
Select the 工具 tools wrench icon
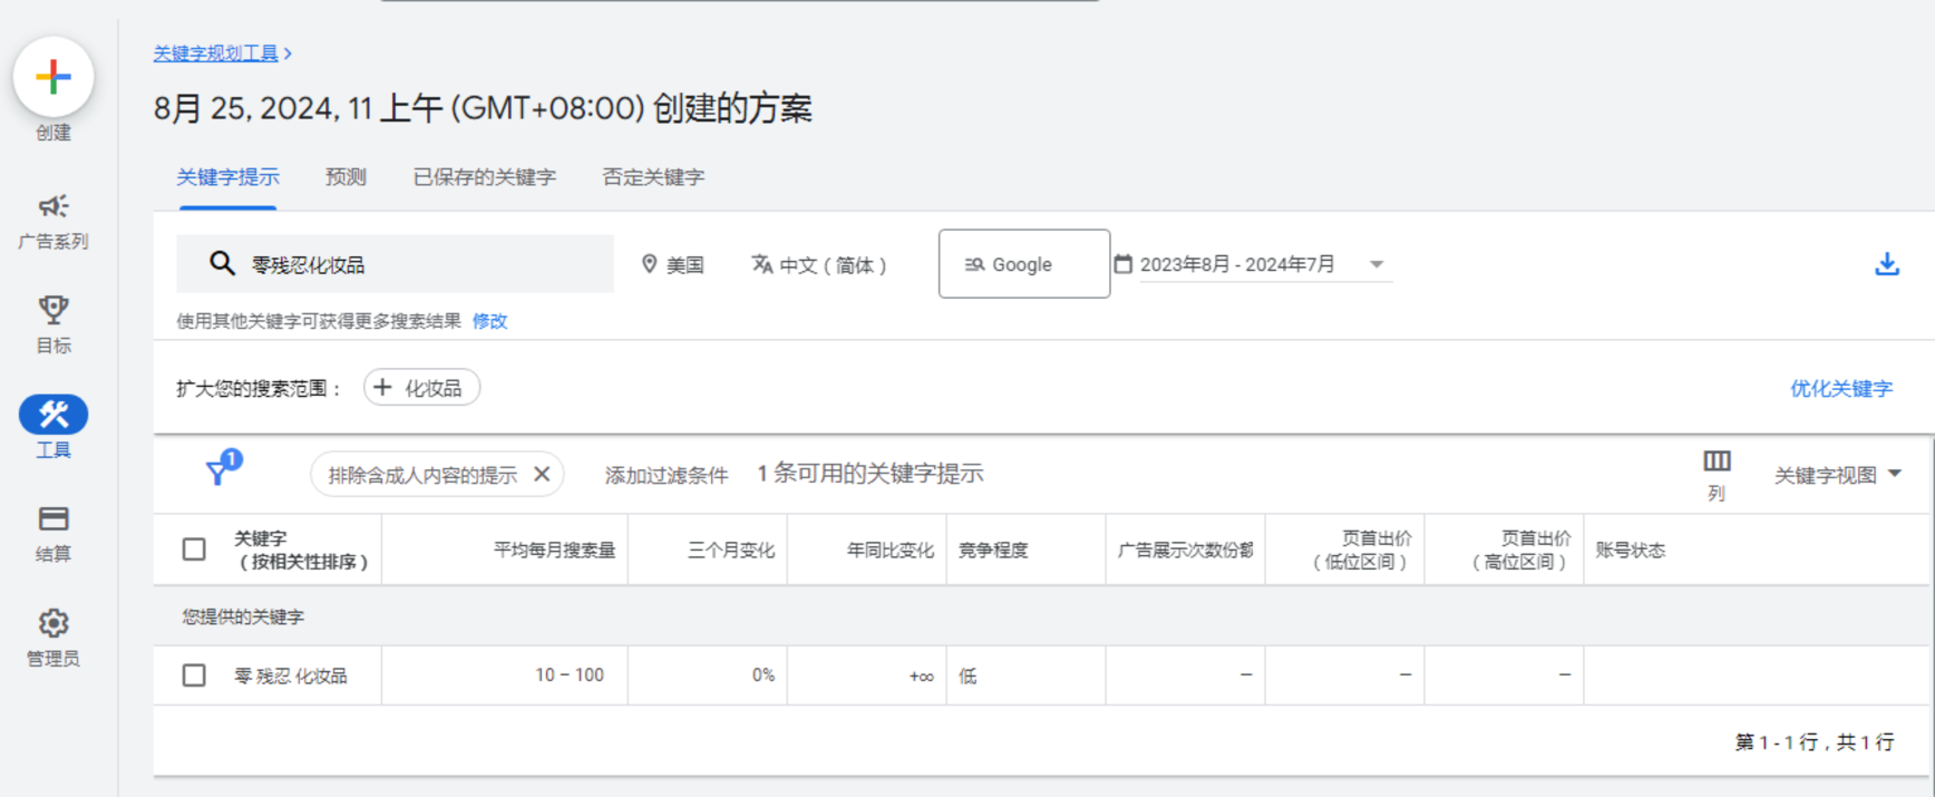click(53, 415)
